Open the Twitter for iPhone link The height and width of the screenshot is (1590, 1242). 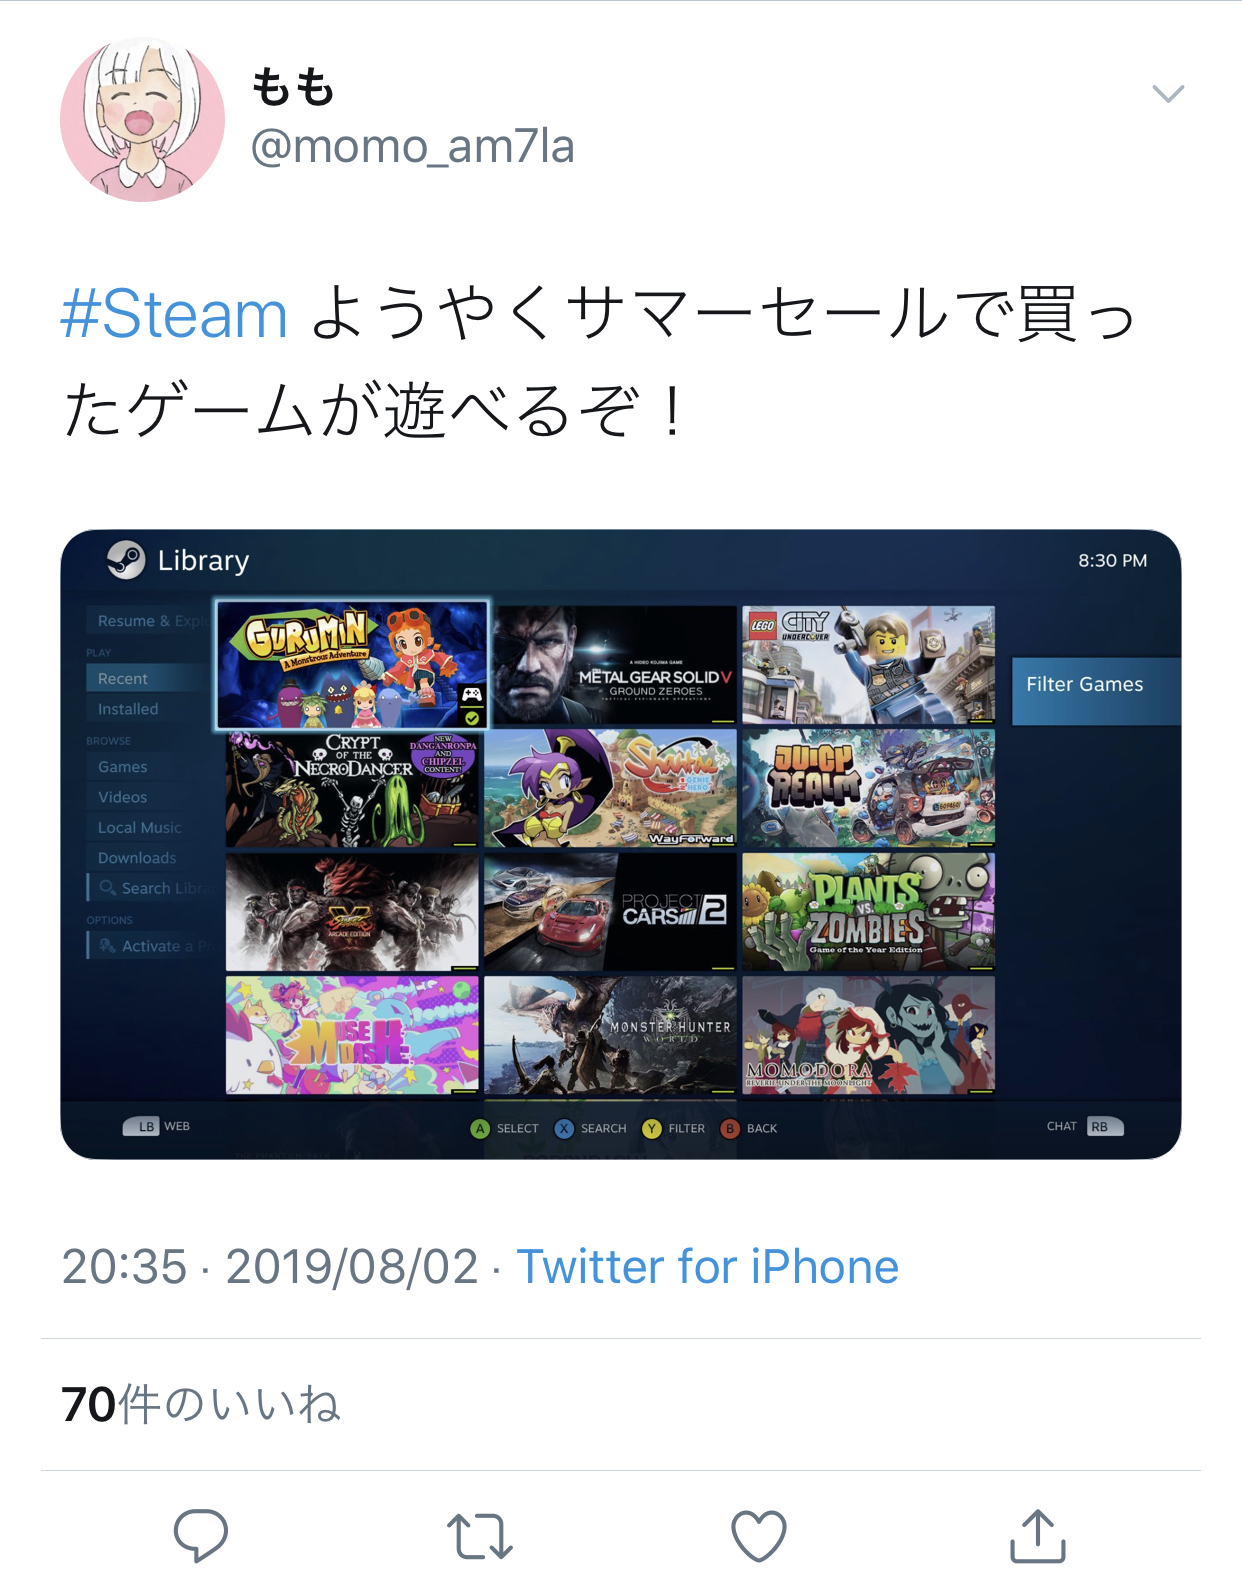click(708, 1267)
